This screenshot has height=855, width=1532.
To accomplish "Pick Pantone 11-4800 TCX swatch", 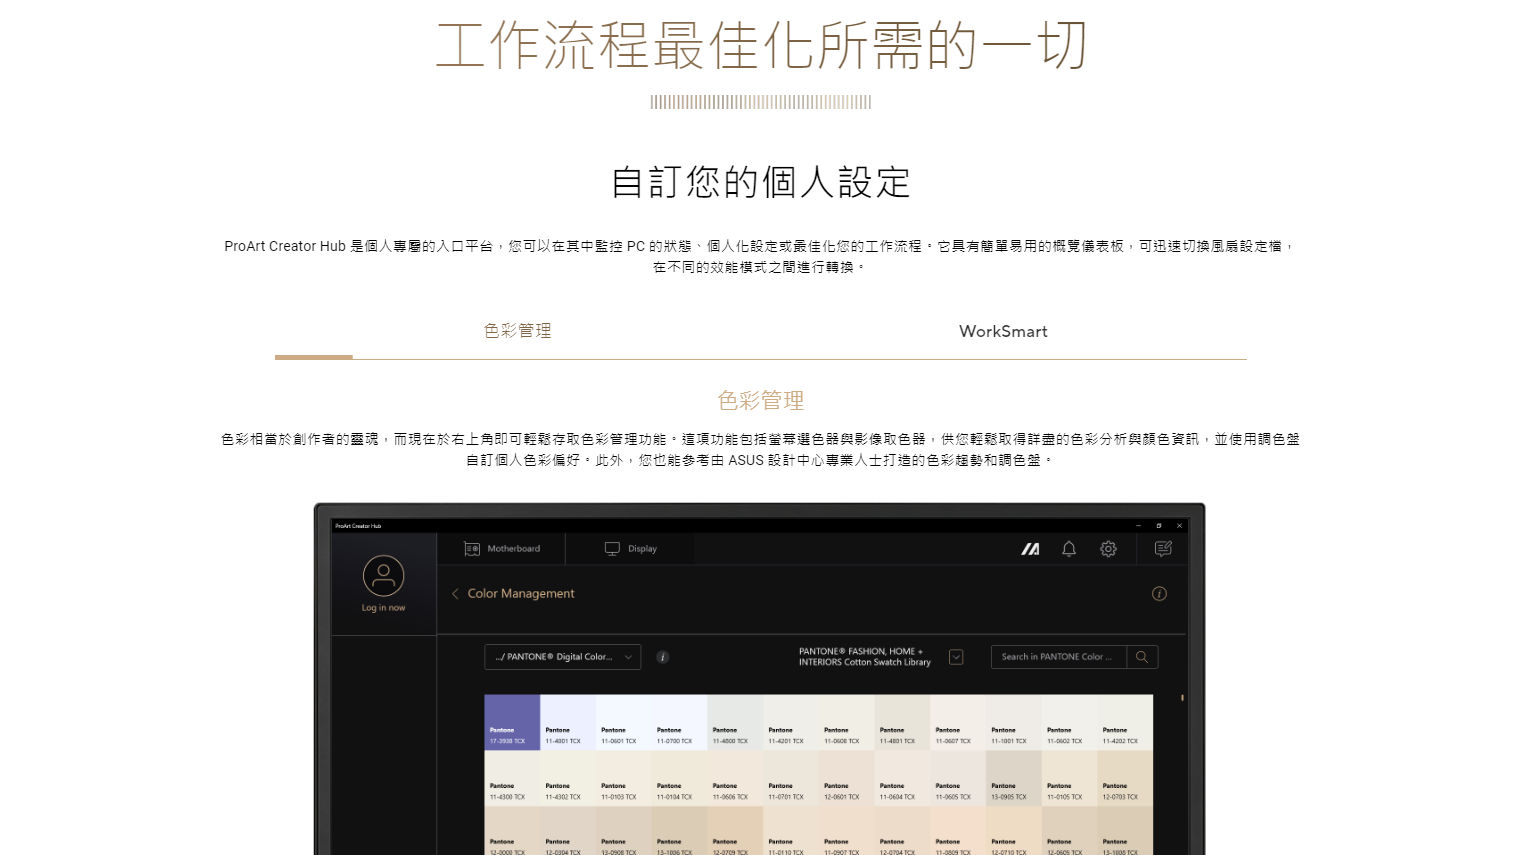I will pyautogui.click(x=735, y=723).
